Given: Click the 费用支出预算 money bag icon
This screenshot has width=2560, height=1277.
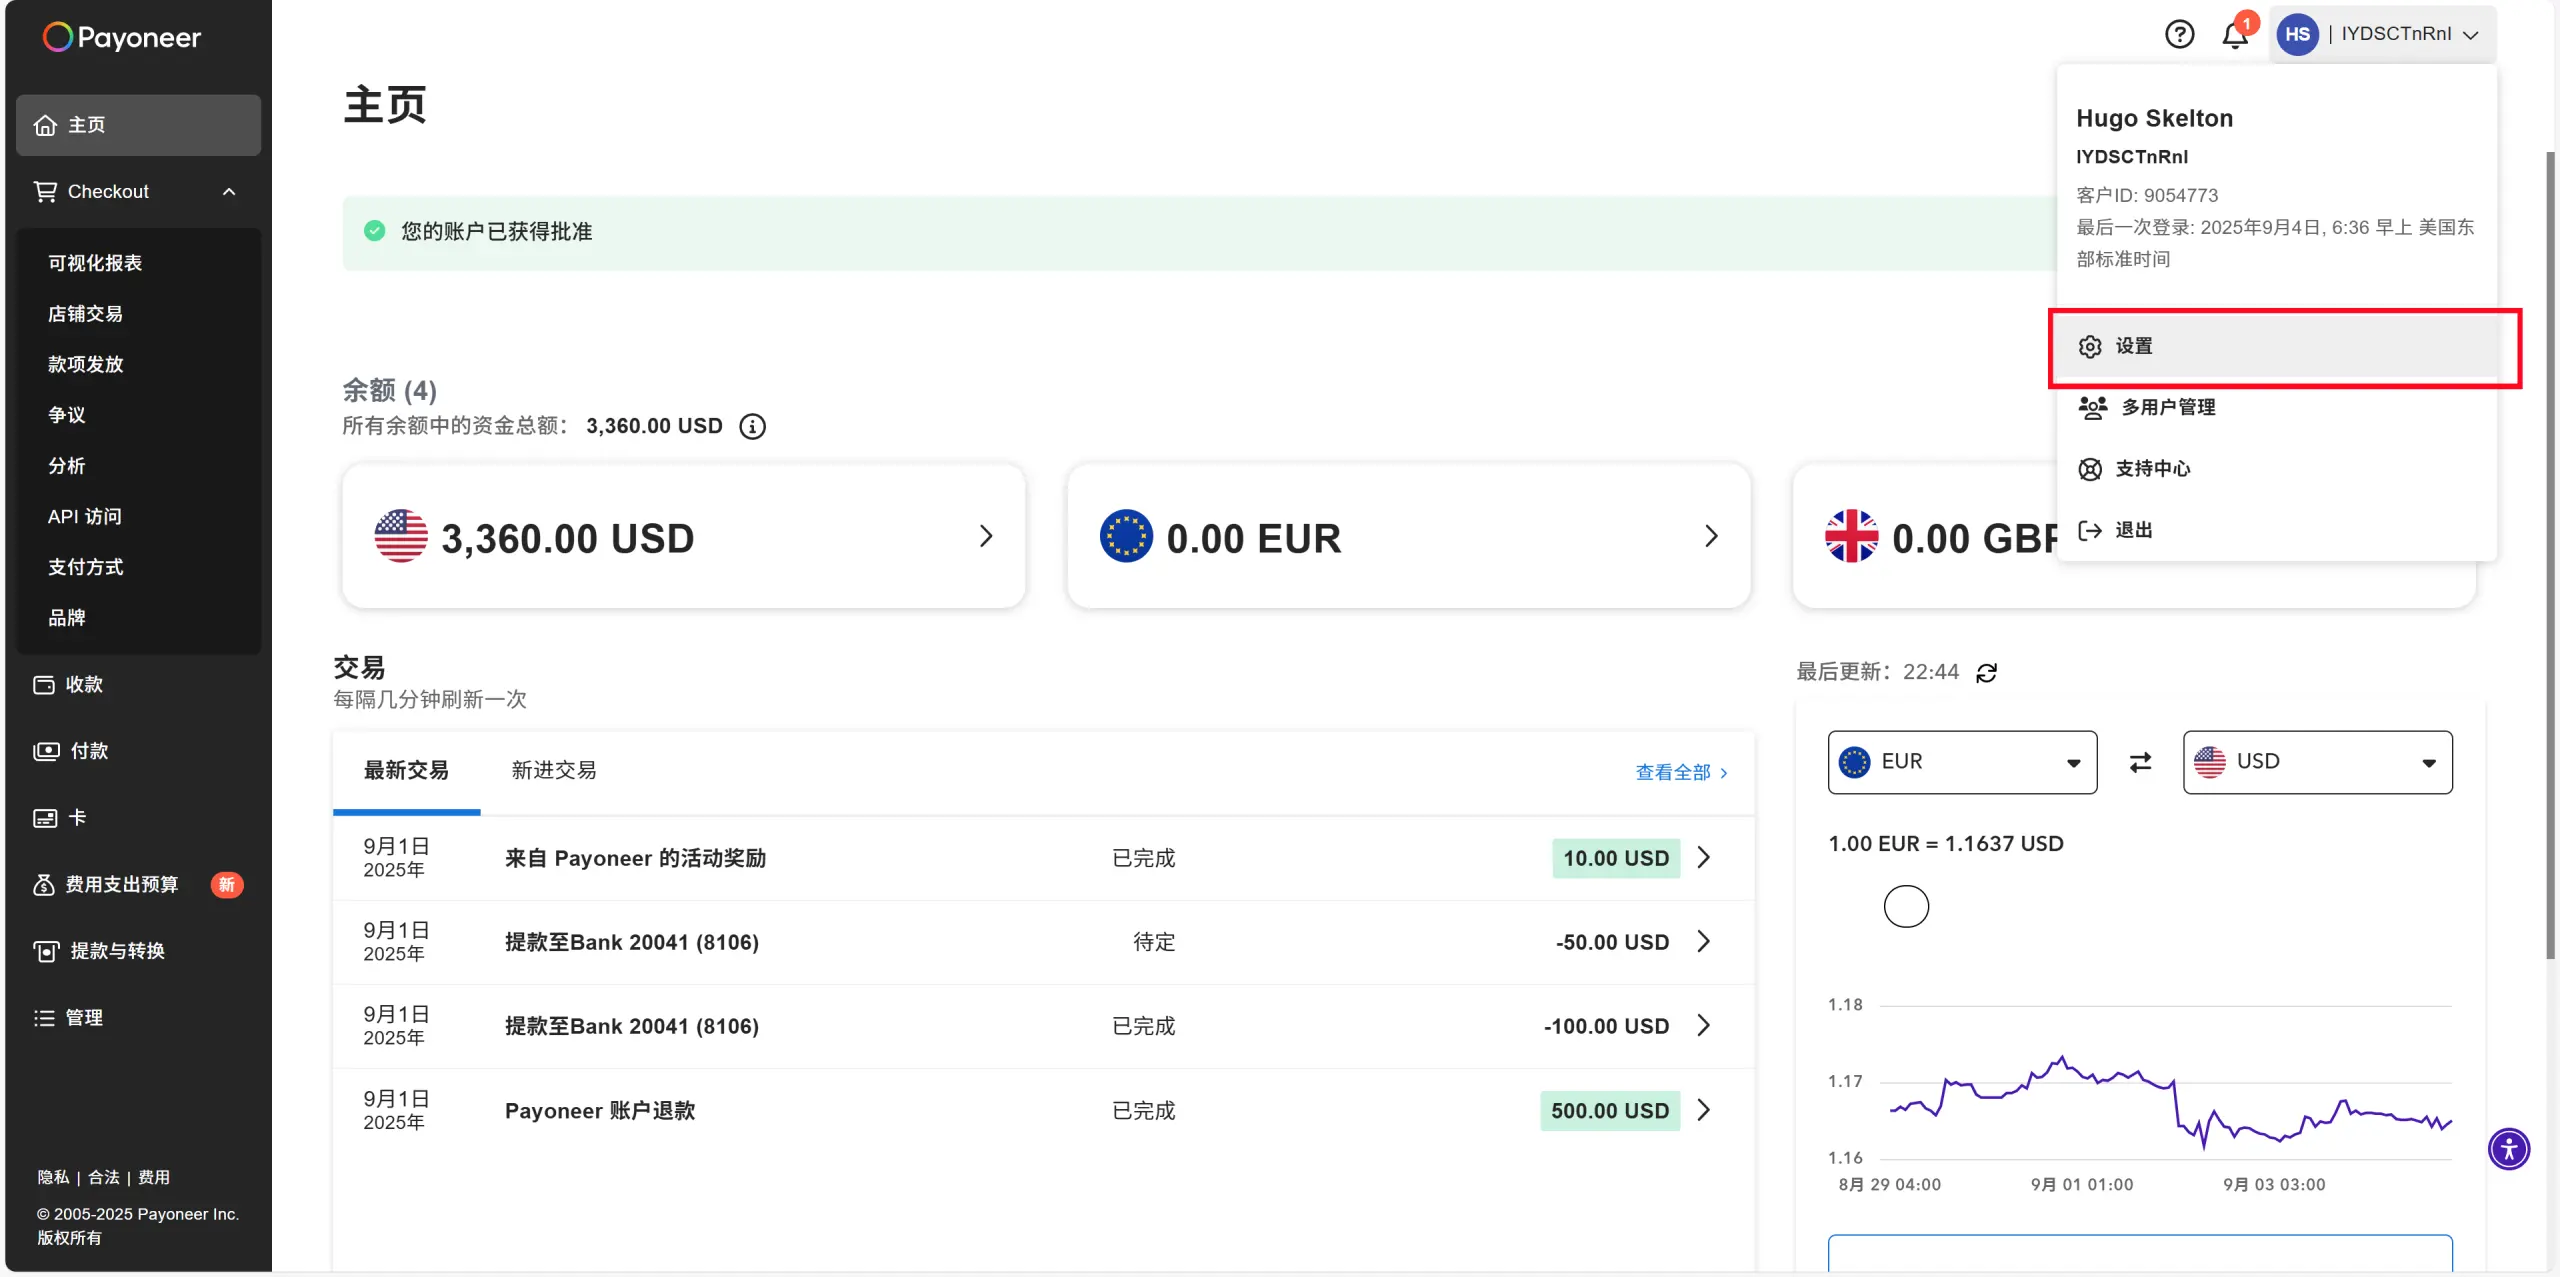Looking at the screenshot, I should (44, 884).
